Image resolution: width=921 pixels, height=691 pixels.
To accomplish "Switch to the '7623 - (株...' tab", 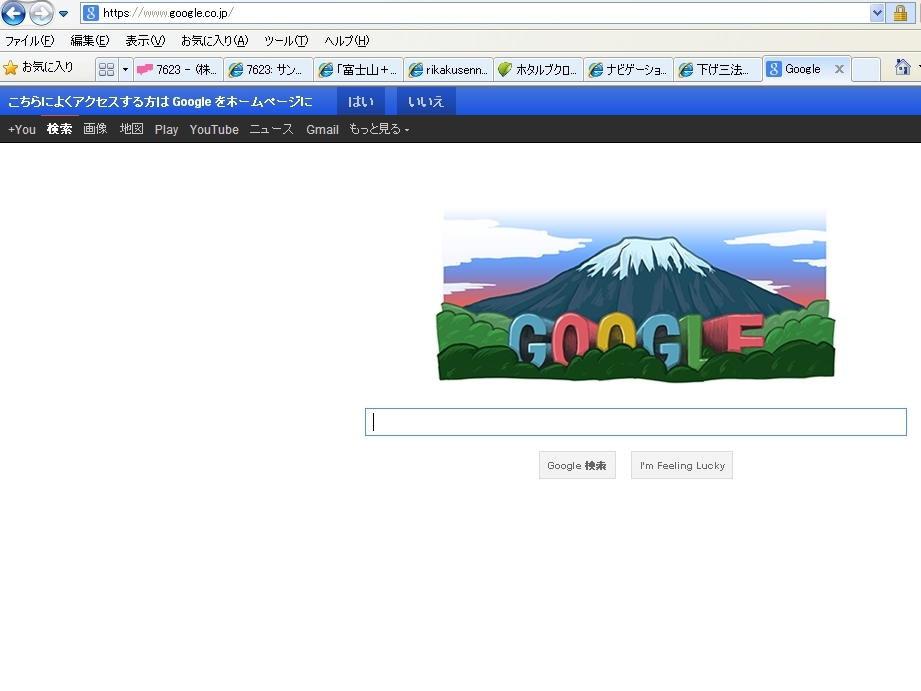I will (178, 69).
